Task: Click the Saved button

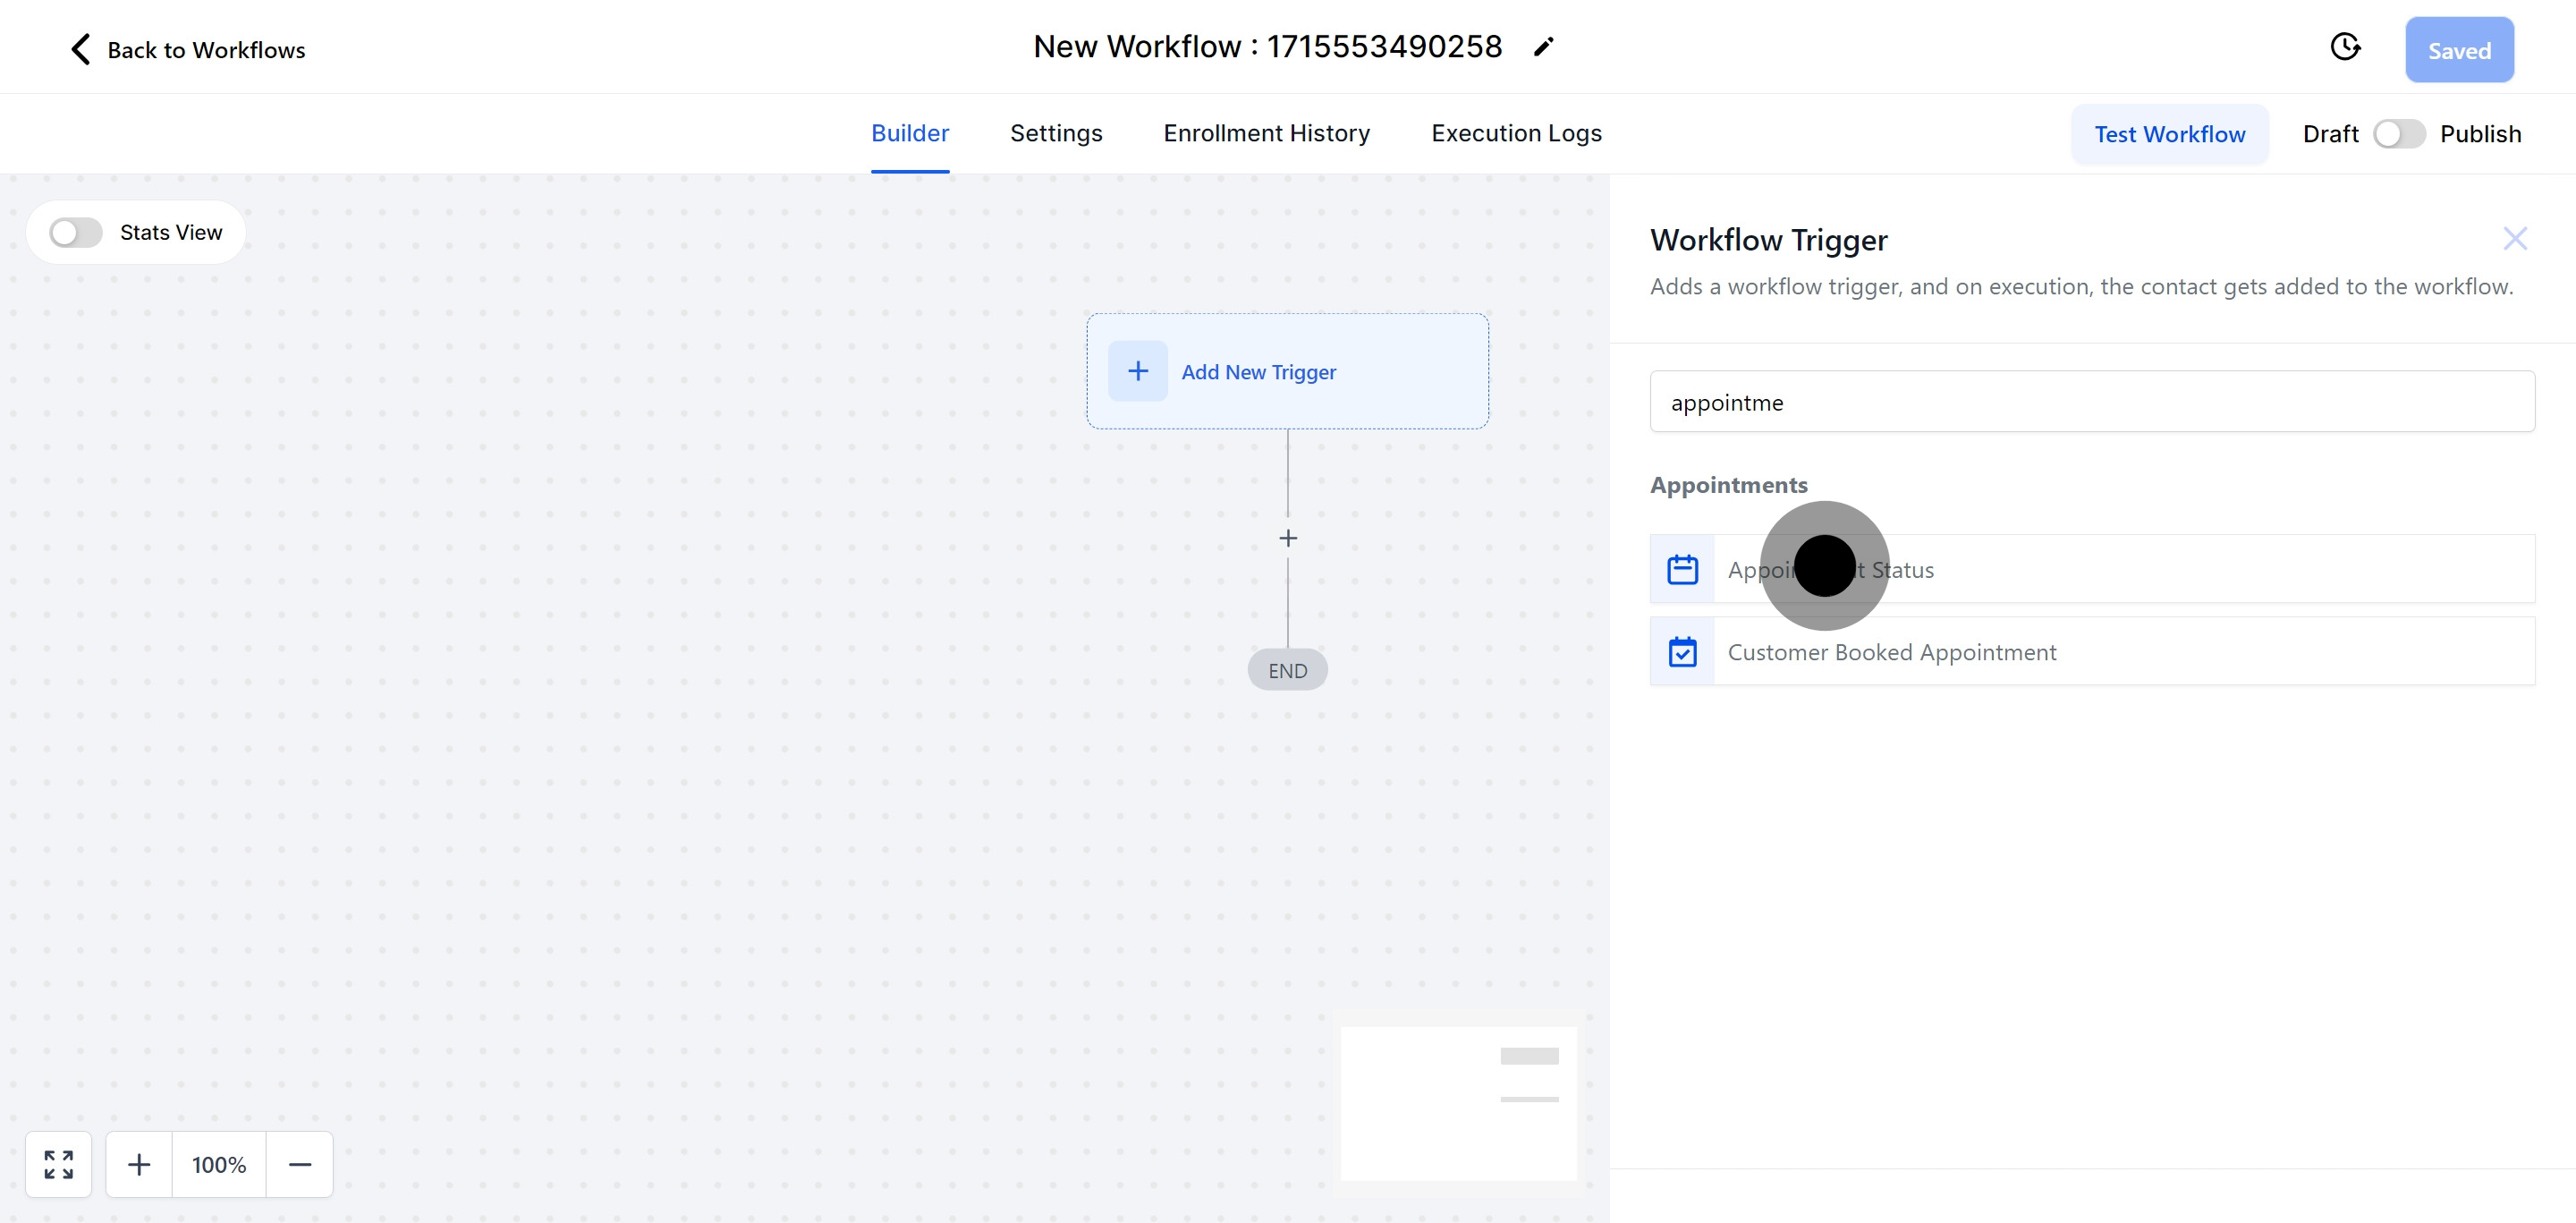Action: tap(2458, 50)
